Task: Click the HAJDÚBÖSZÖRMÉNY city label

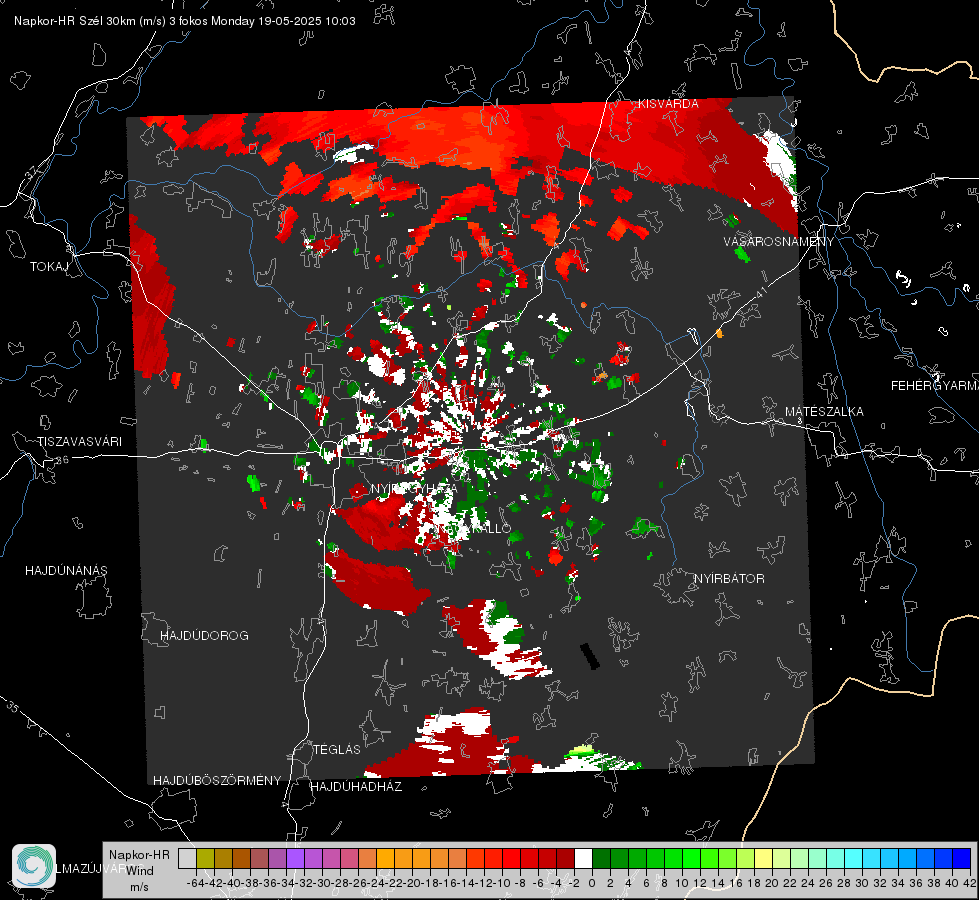Action: [217, 780]
